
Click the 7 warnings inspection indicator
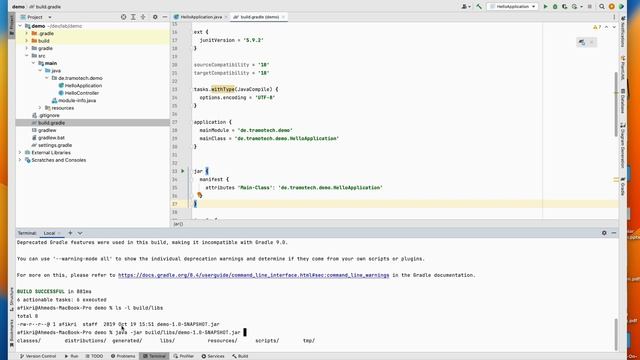pos(597,27)
